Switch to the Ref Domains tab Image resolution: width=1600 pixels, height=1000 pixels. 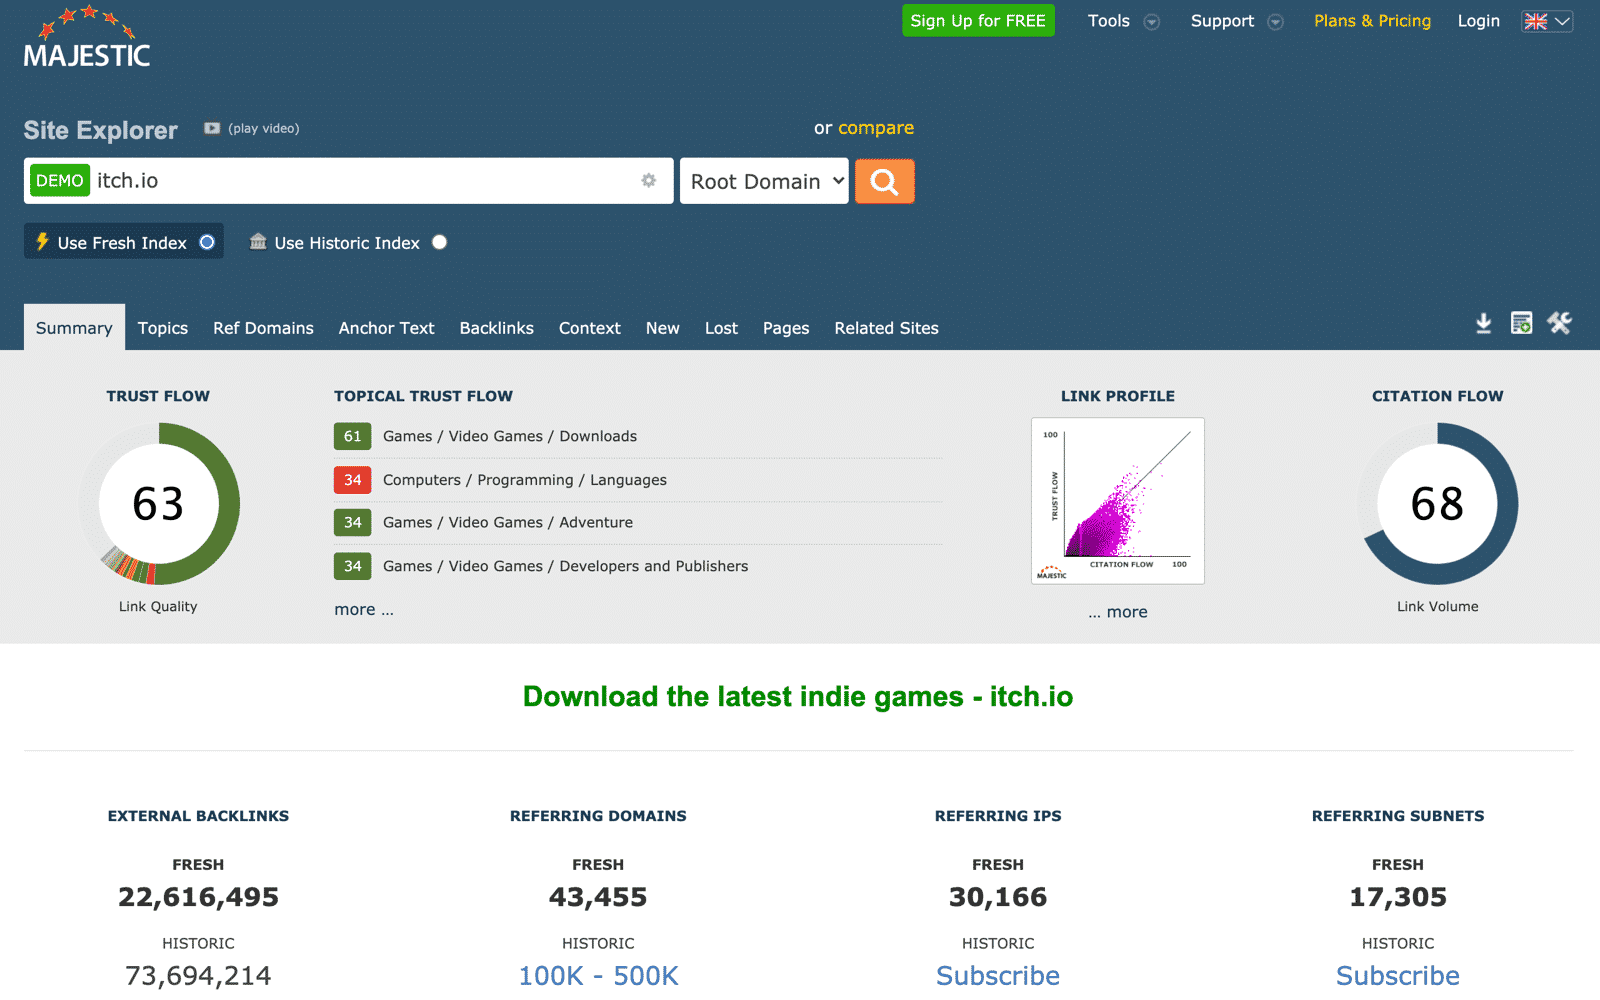263,328
